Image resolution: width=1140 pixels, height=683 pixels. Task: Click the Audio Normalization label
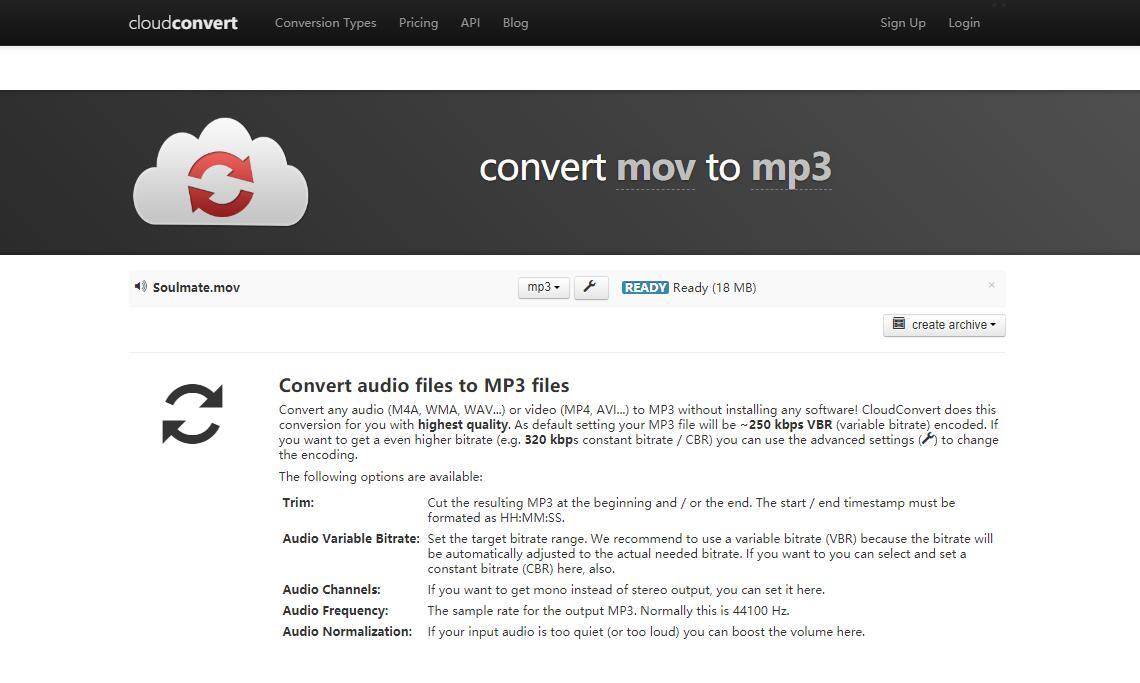click(x=347, y=631)
